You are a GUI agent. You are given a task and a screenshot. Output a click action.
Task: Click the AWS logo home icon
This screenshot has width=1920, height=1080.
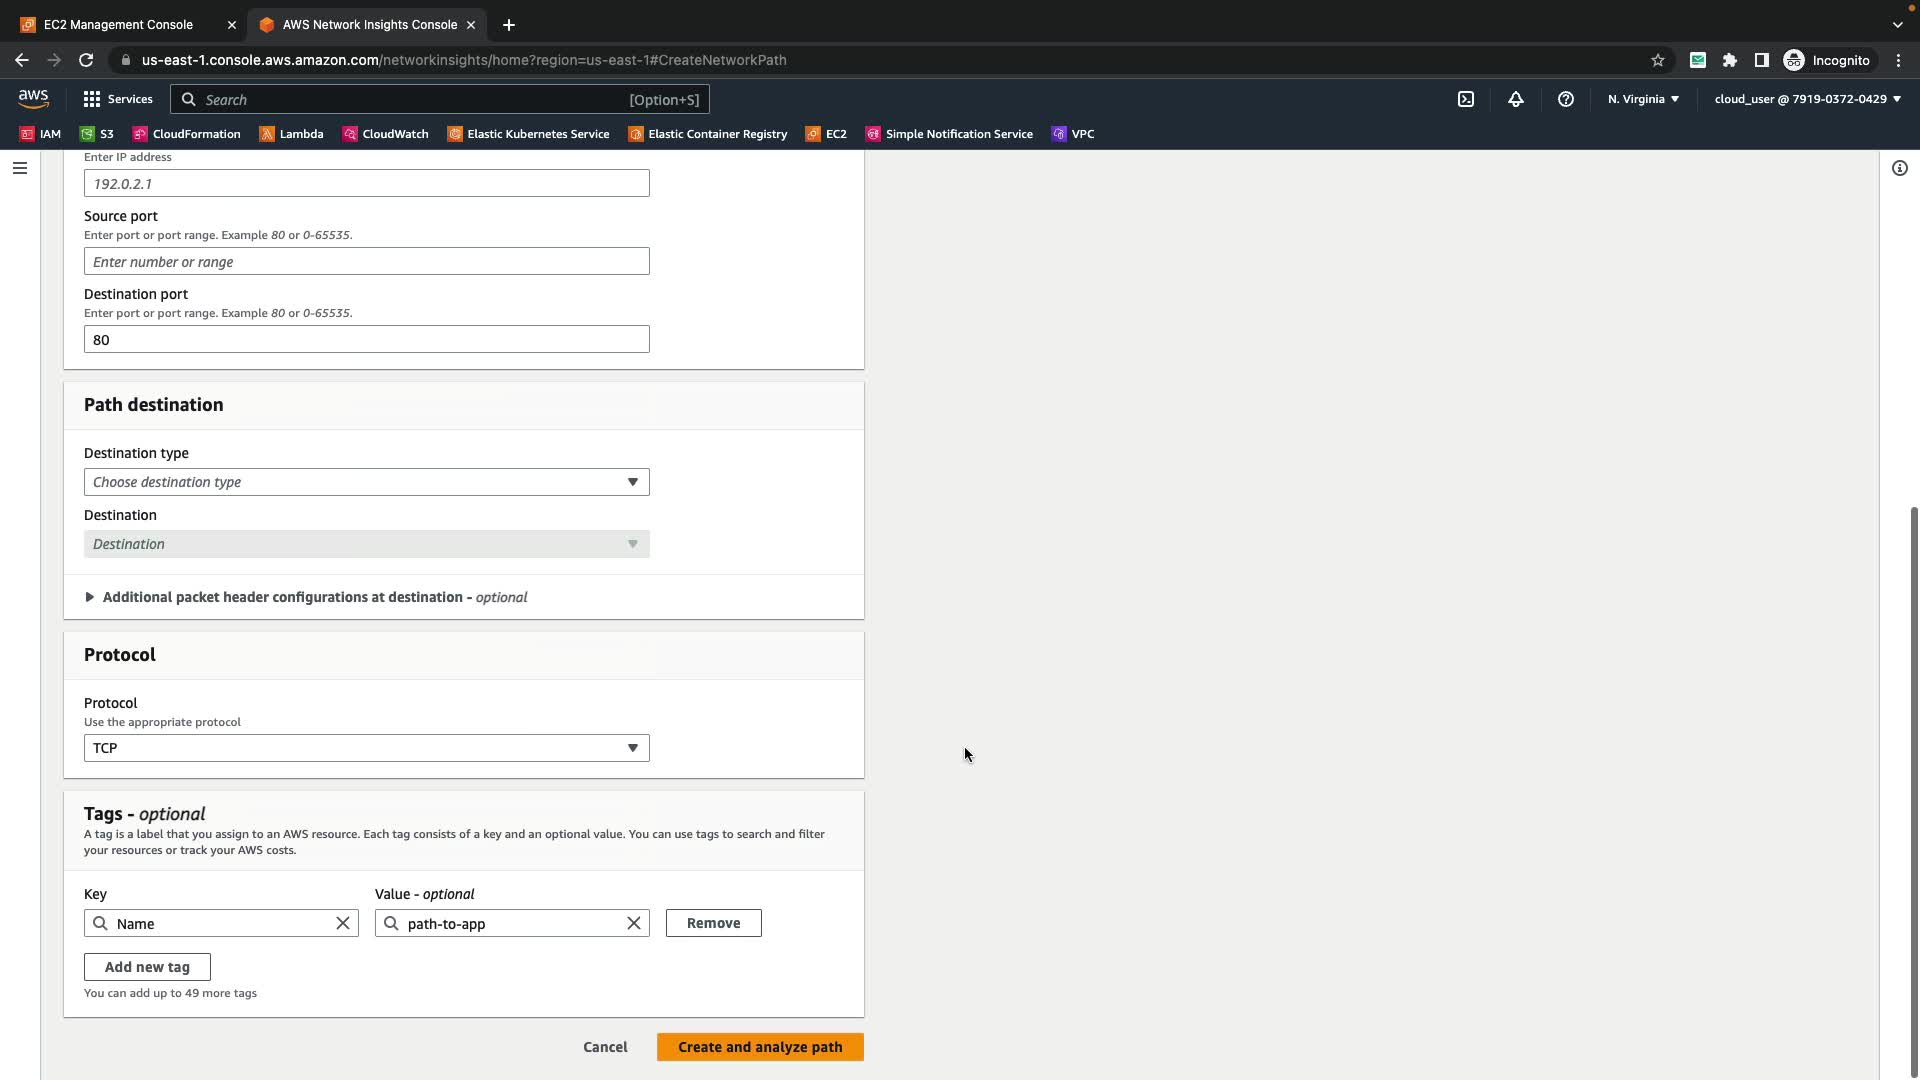click(x=33, y=98)
